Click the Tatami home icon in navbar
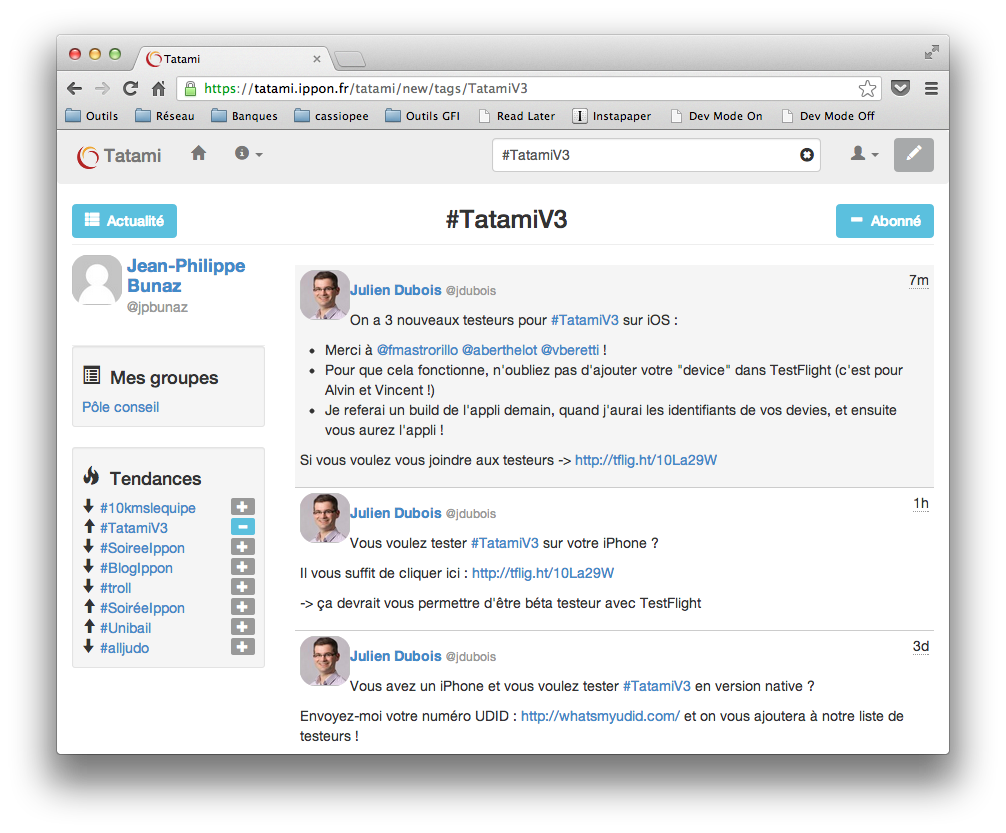 199,154
